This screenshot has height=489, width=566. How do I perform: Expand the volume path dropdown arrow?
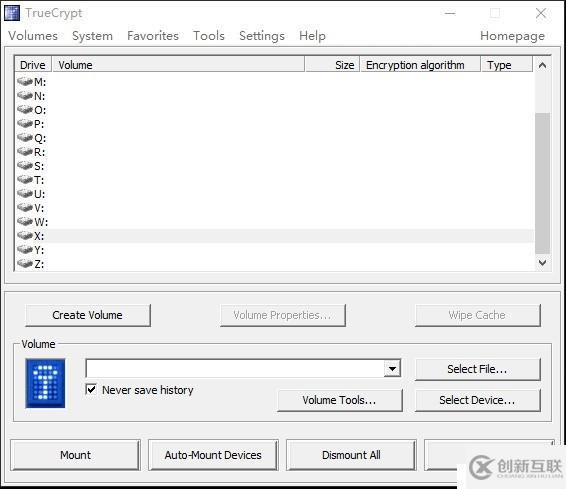[x=392, y=368]
